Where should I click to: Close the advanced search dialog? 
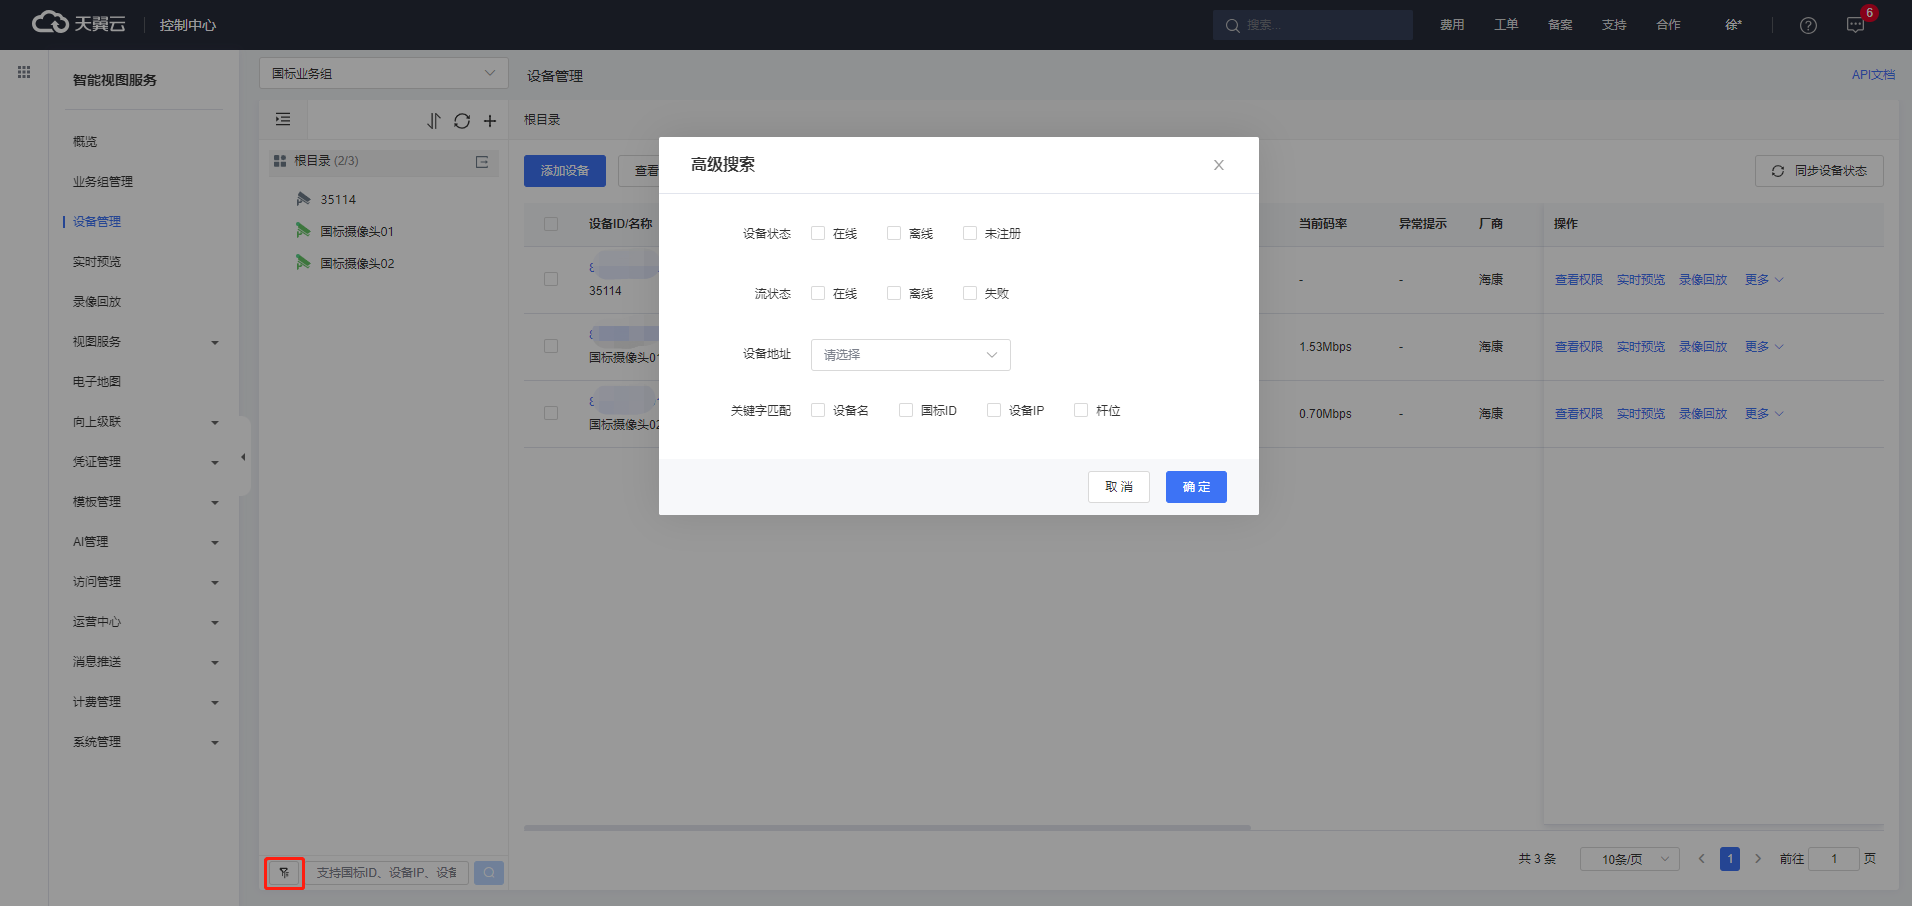tap(1218, 165)
